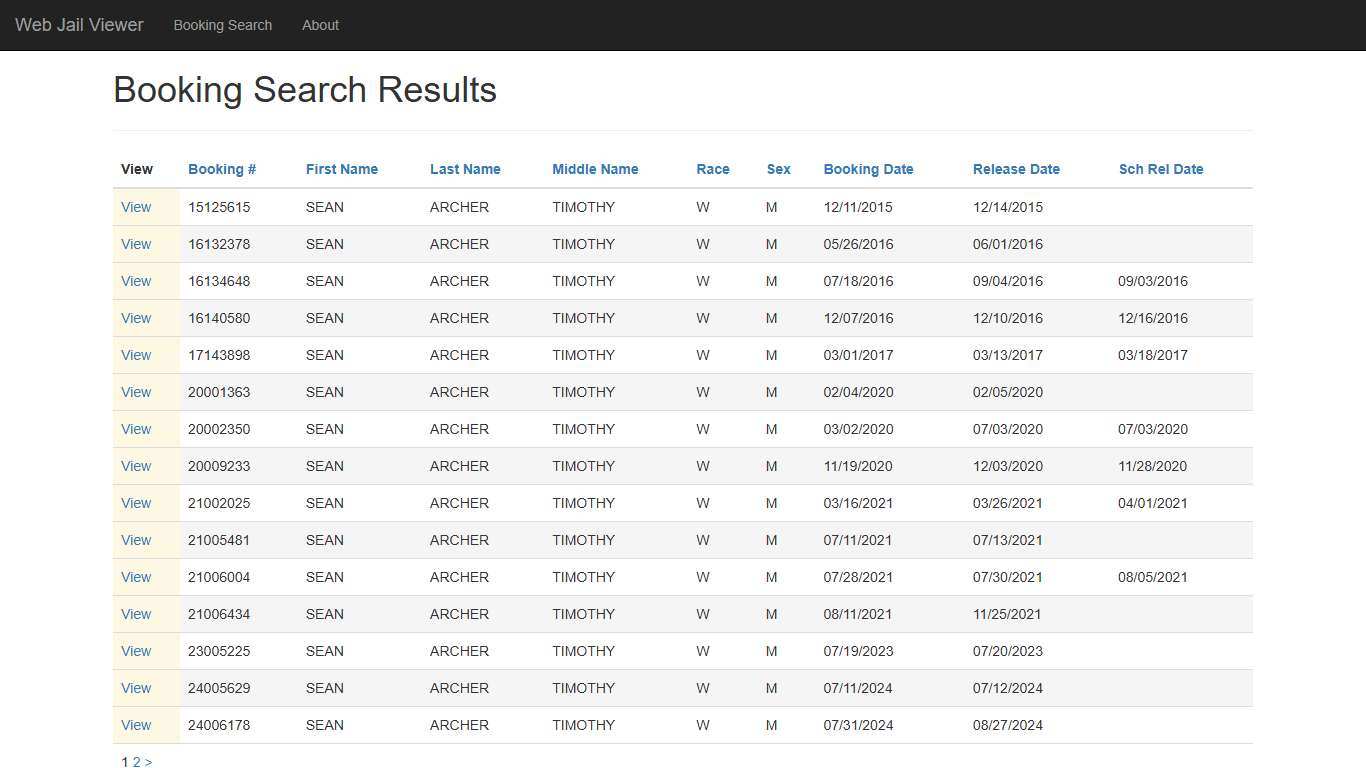
Task: Sort results by Release Date
Action: coord(1016,169)
